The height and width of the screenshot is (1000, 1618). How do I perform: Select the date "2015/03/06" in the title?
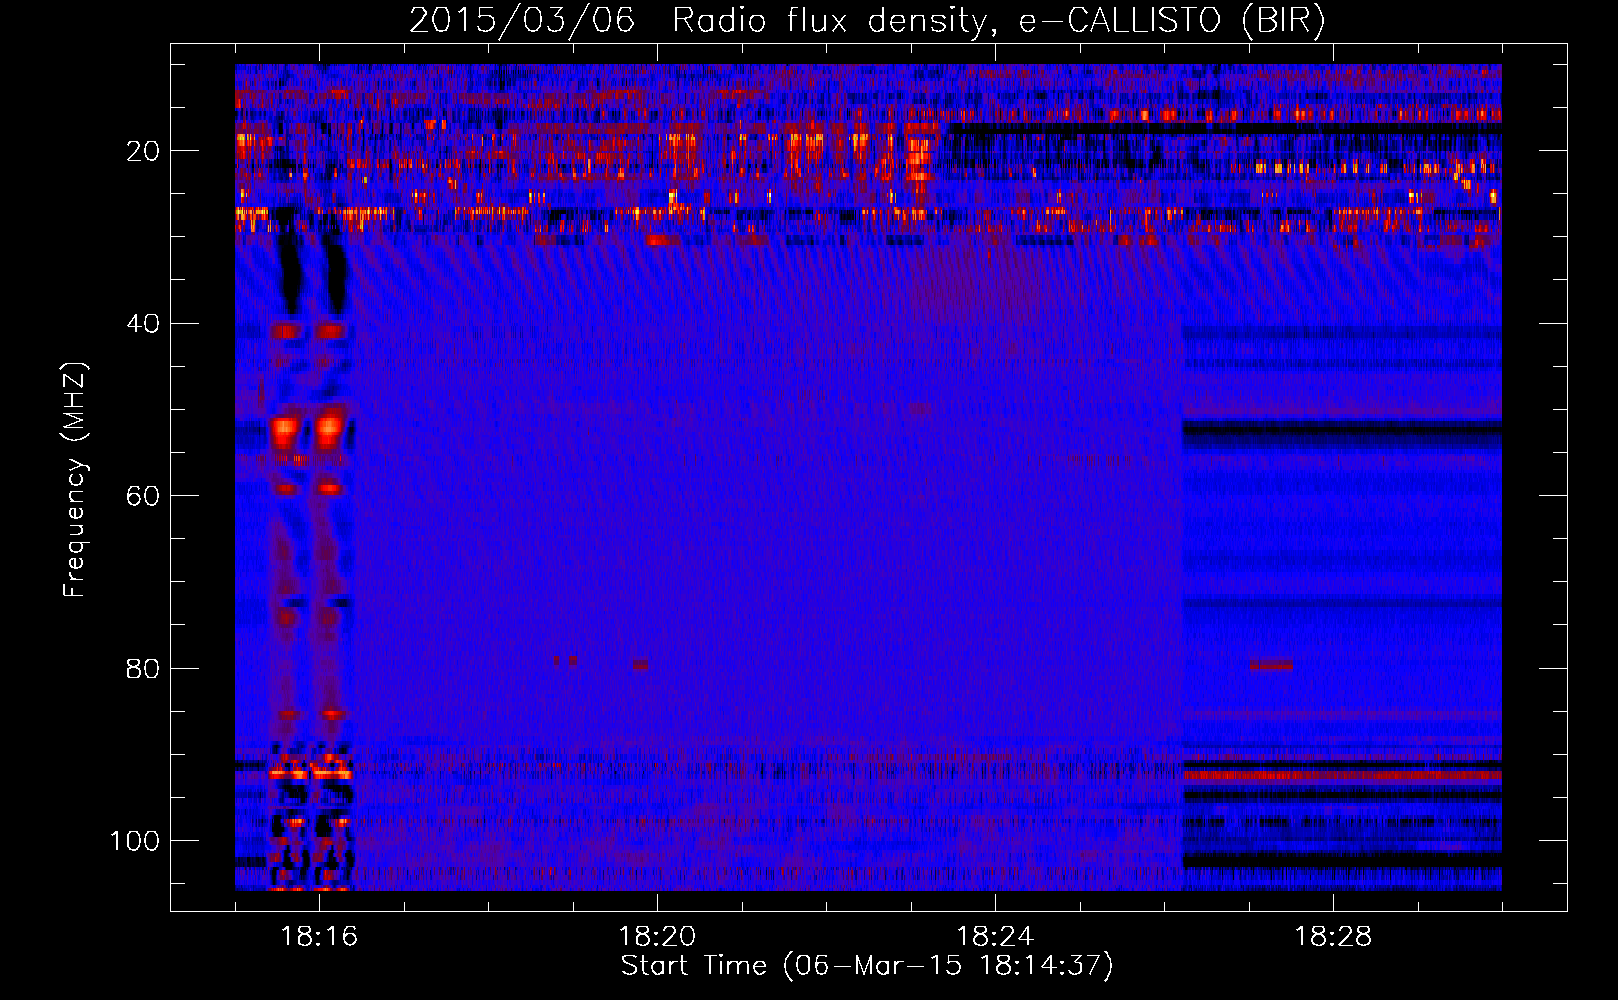pos(522,20)
